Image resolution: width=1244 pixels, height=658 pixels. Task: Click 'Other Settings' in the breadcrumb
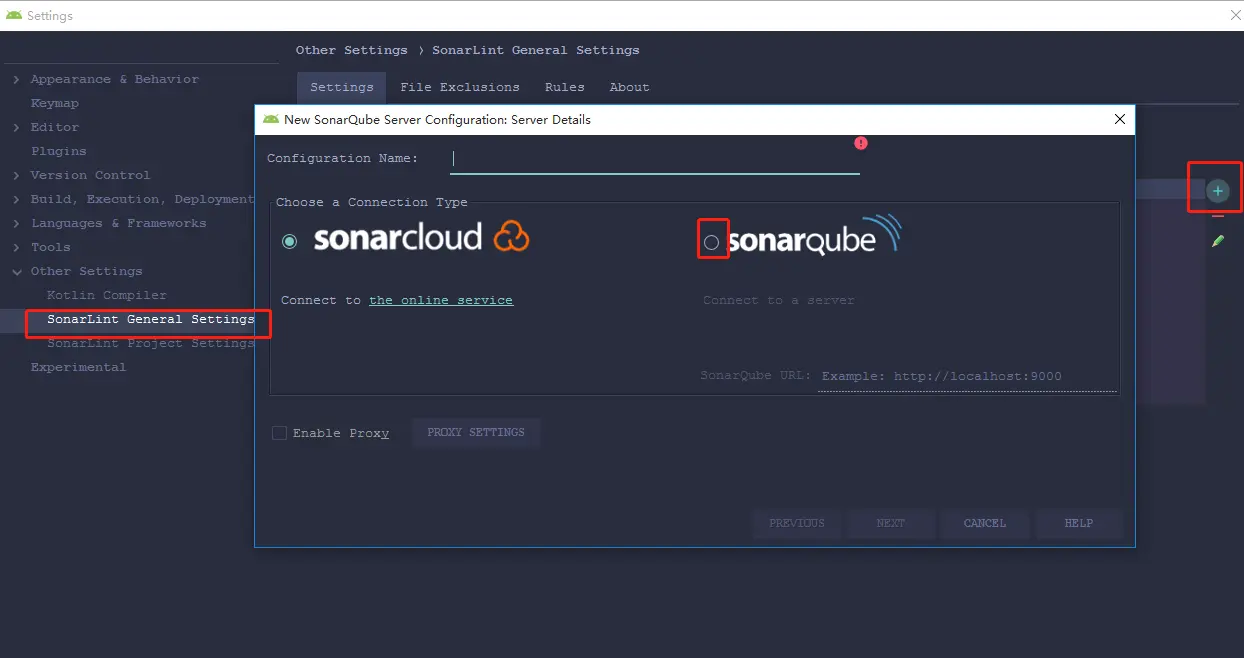click(x=352, y=50)
